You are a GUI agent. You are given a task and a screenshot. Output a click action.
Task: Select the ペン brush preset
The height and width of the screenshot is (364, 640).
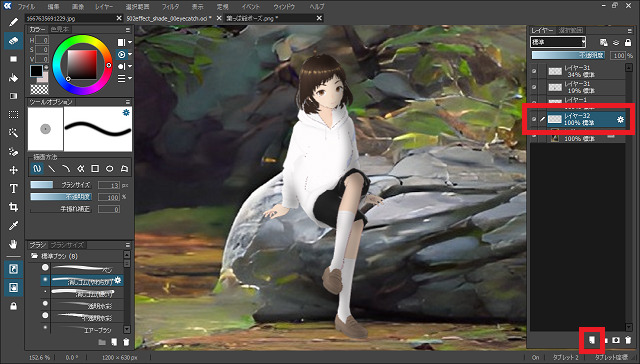[83, 268]
